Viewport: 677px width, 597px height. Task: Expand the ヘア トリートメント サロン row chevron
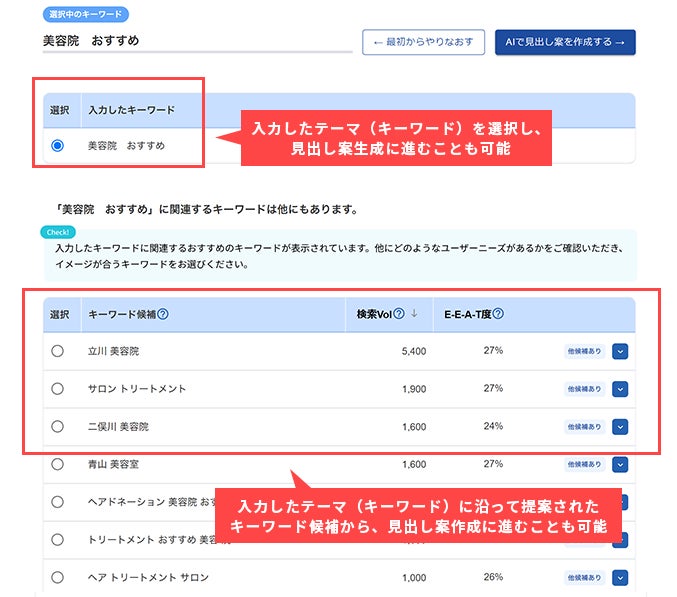[x=620, y=578]
